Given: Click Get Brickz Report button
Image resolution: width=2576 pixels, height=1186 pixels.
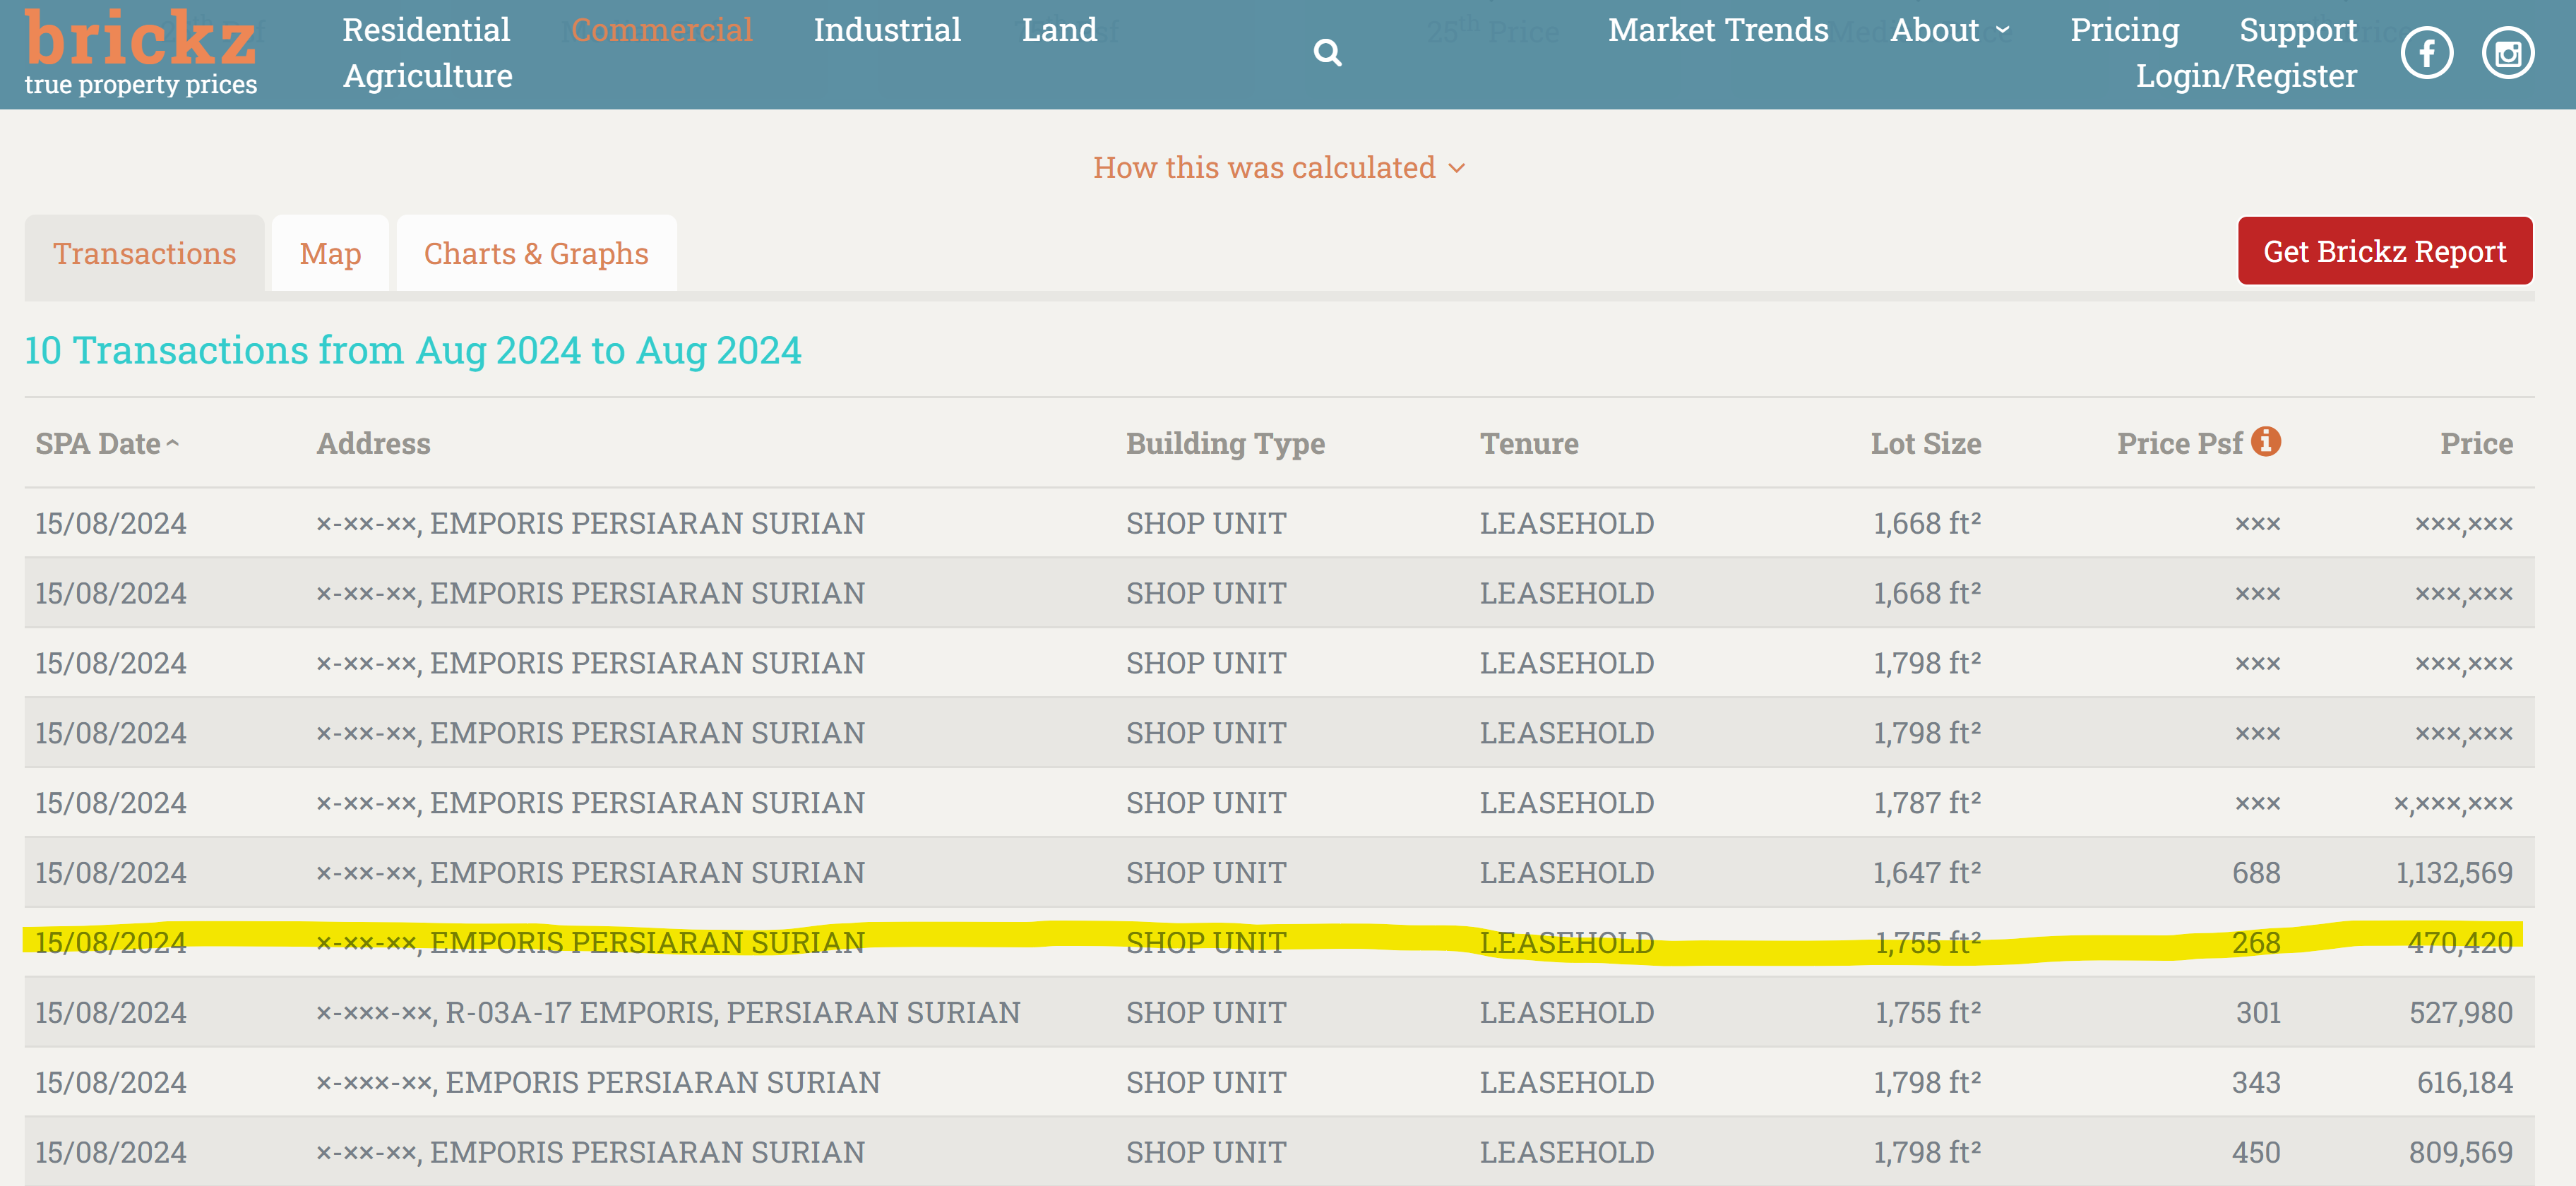Looking at the screenshot, I should tap(2384, 251).
